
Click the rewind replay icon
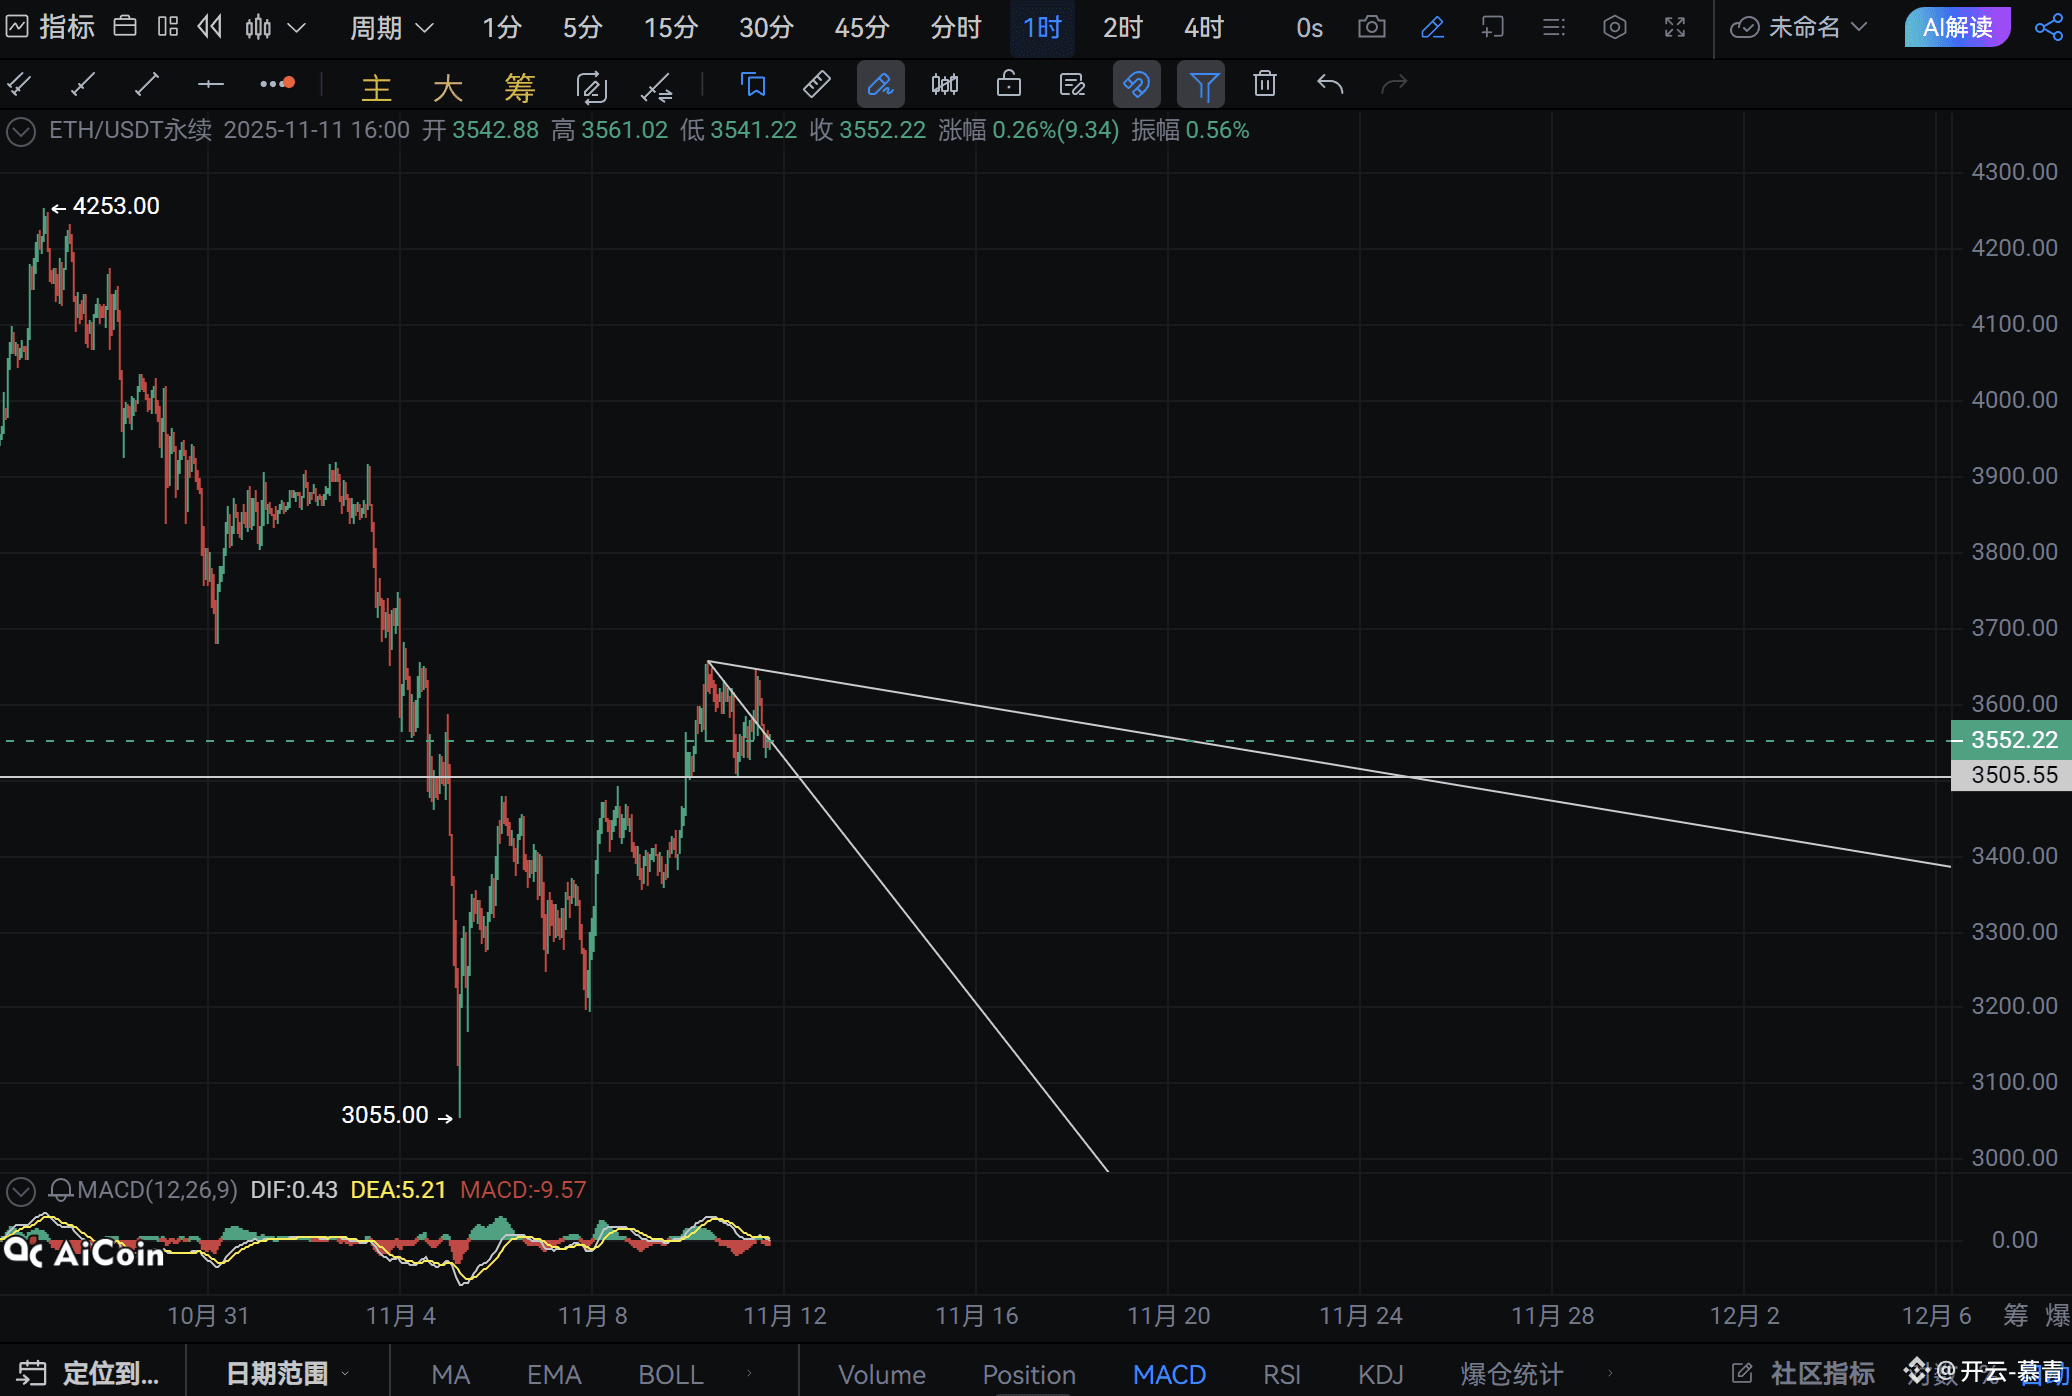(x=209, y=27)
